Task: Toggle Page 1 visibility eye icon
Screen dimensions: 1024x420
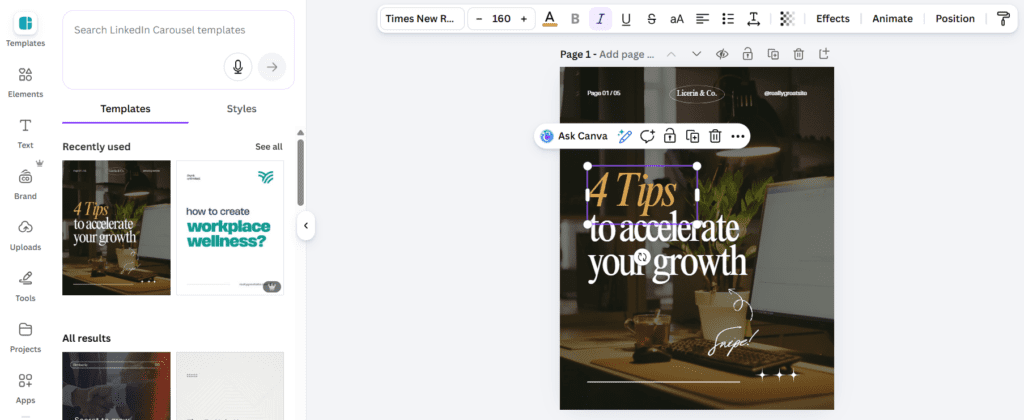Action: (x=721, y=54)
